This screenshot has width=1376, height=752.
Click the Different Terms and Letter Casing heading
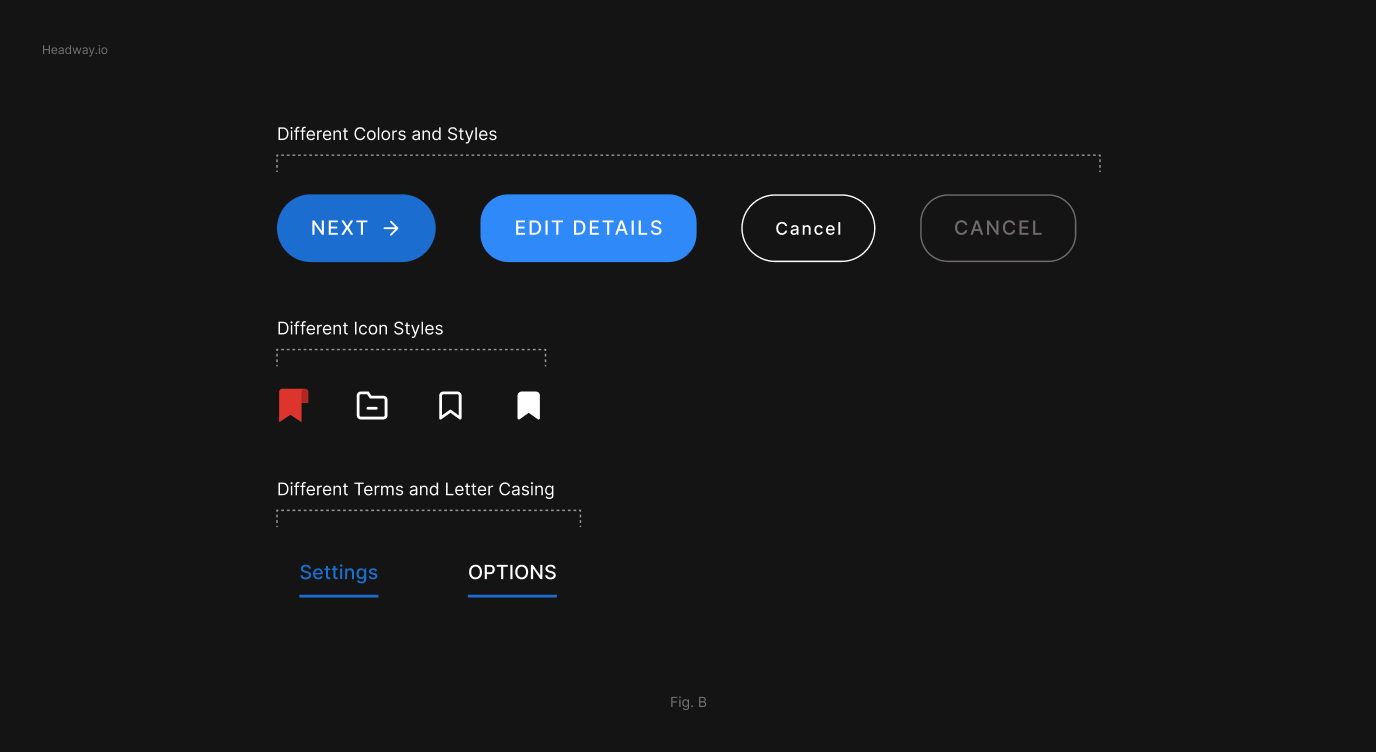416,489
